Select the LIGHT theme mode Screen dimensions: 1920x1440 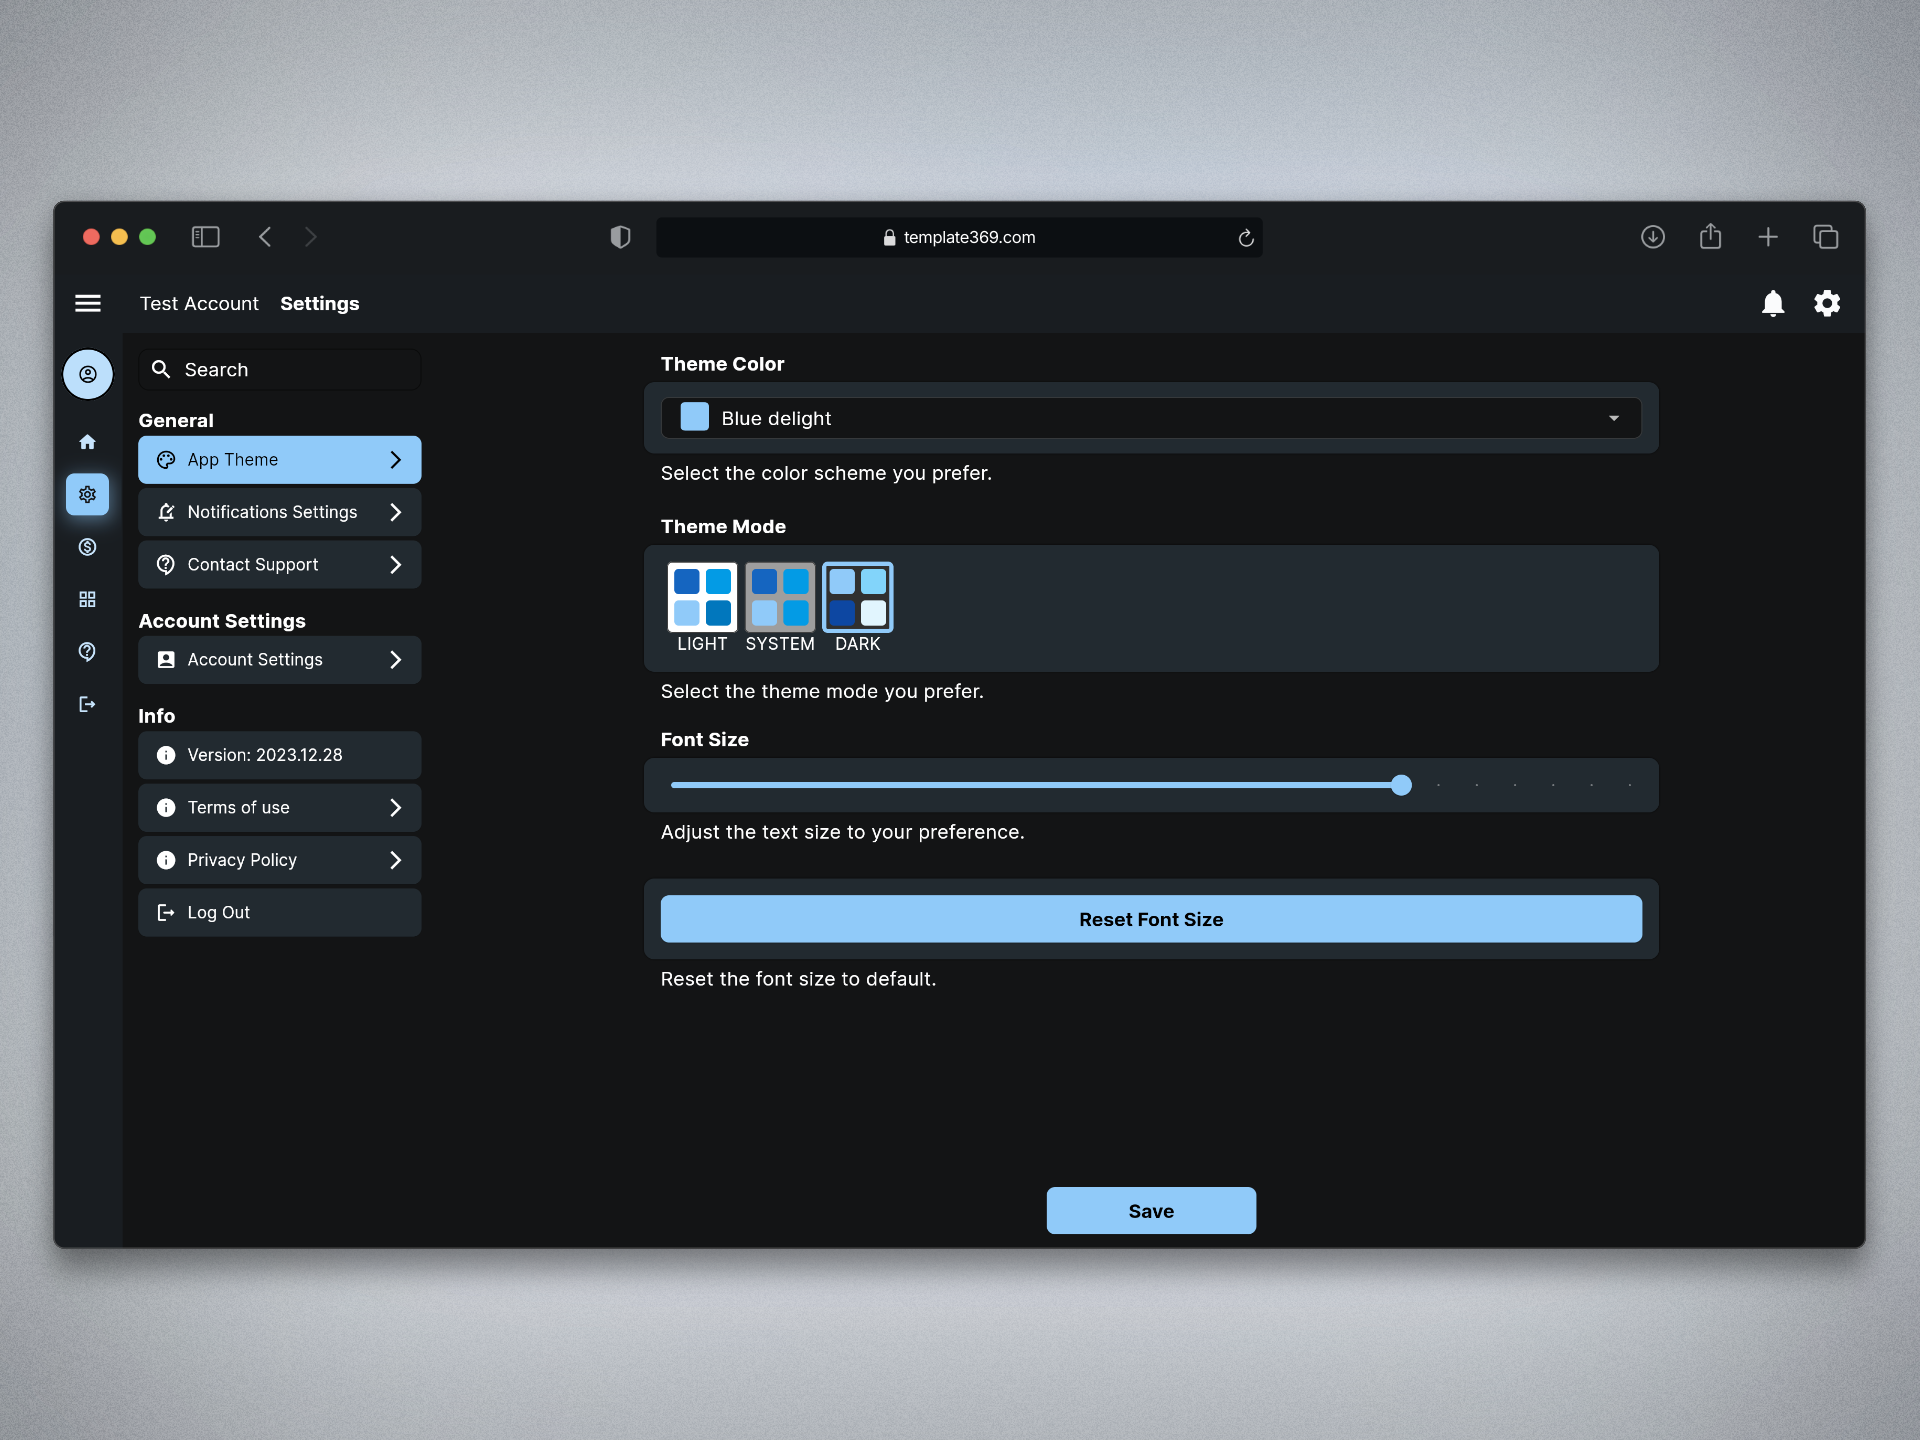[702, 608]
